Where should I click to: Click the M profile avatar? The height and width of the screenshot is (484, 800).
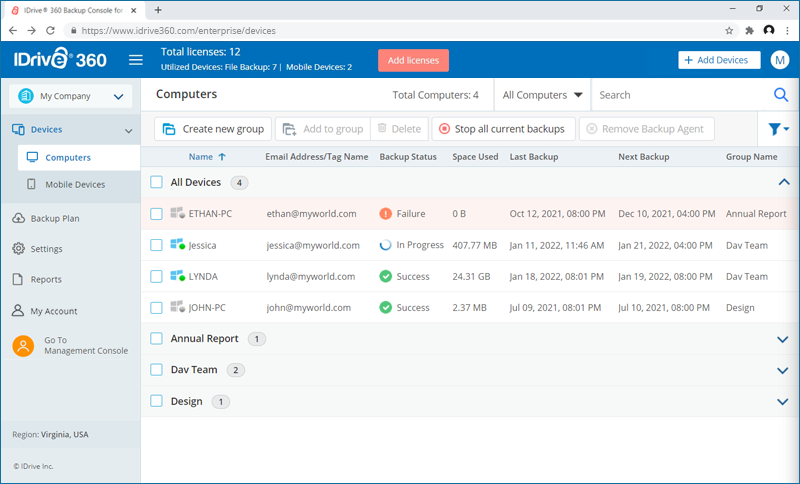tap(779, 60)
